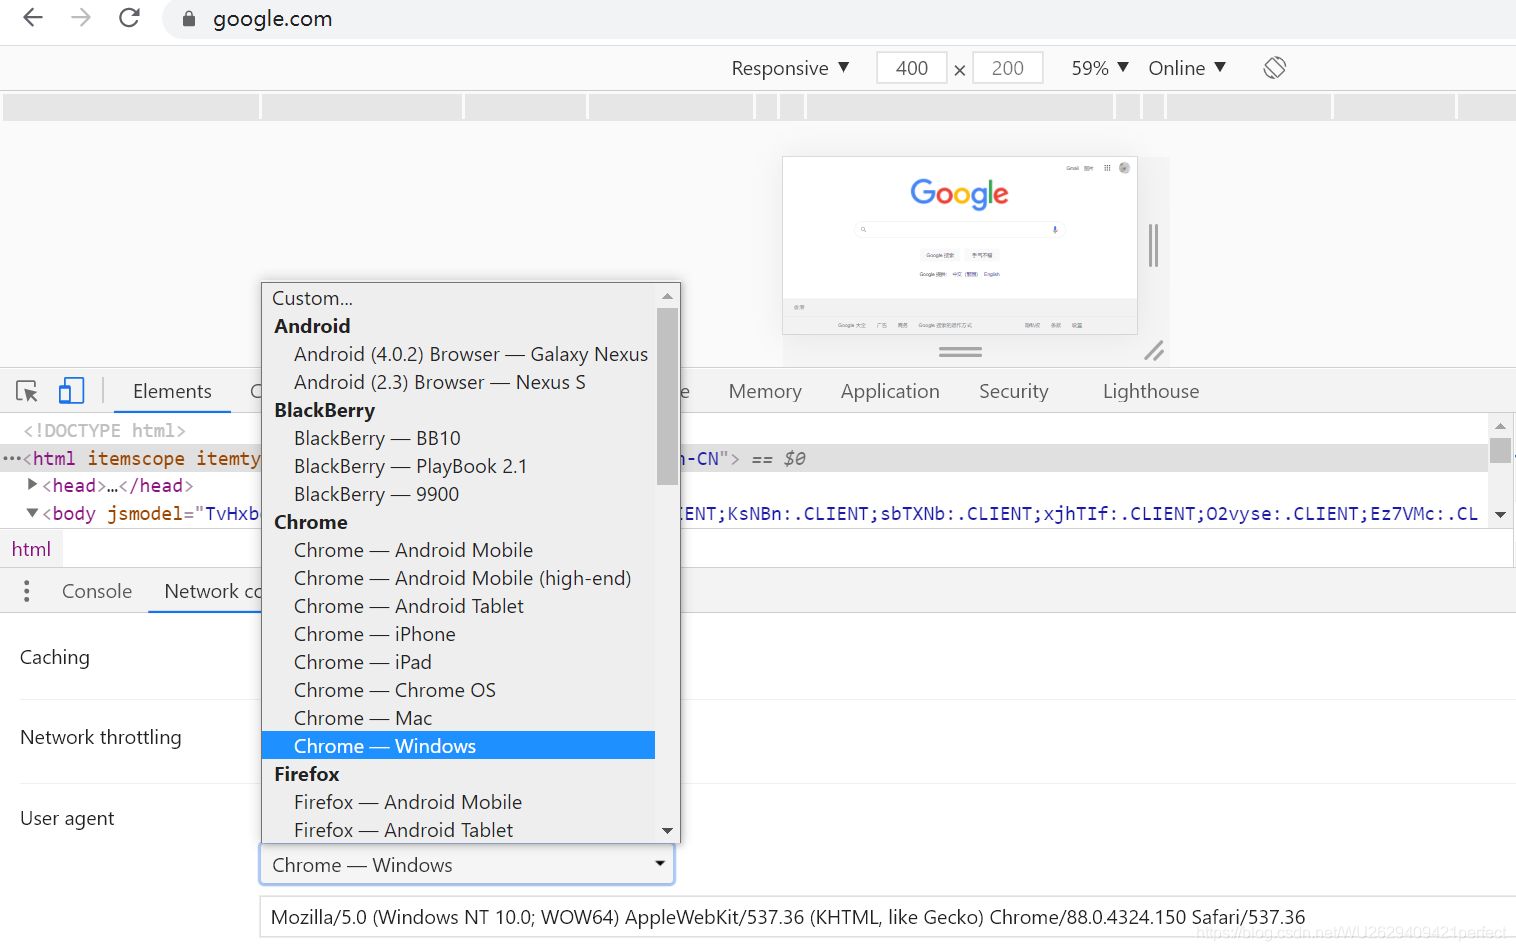Viewport: 1516px width, 951px height.
Task: Click the Google page preview thumbnail
Action: pyautogui.click(x=960, y=245)
